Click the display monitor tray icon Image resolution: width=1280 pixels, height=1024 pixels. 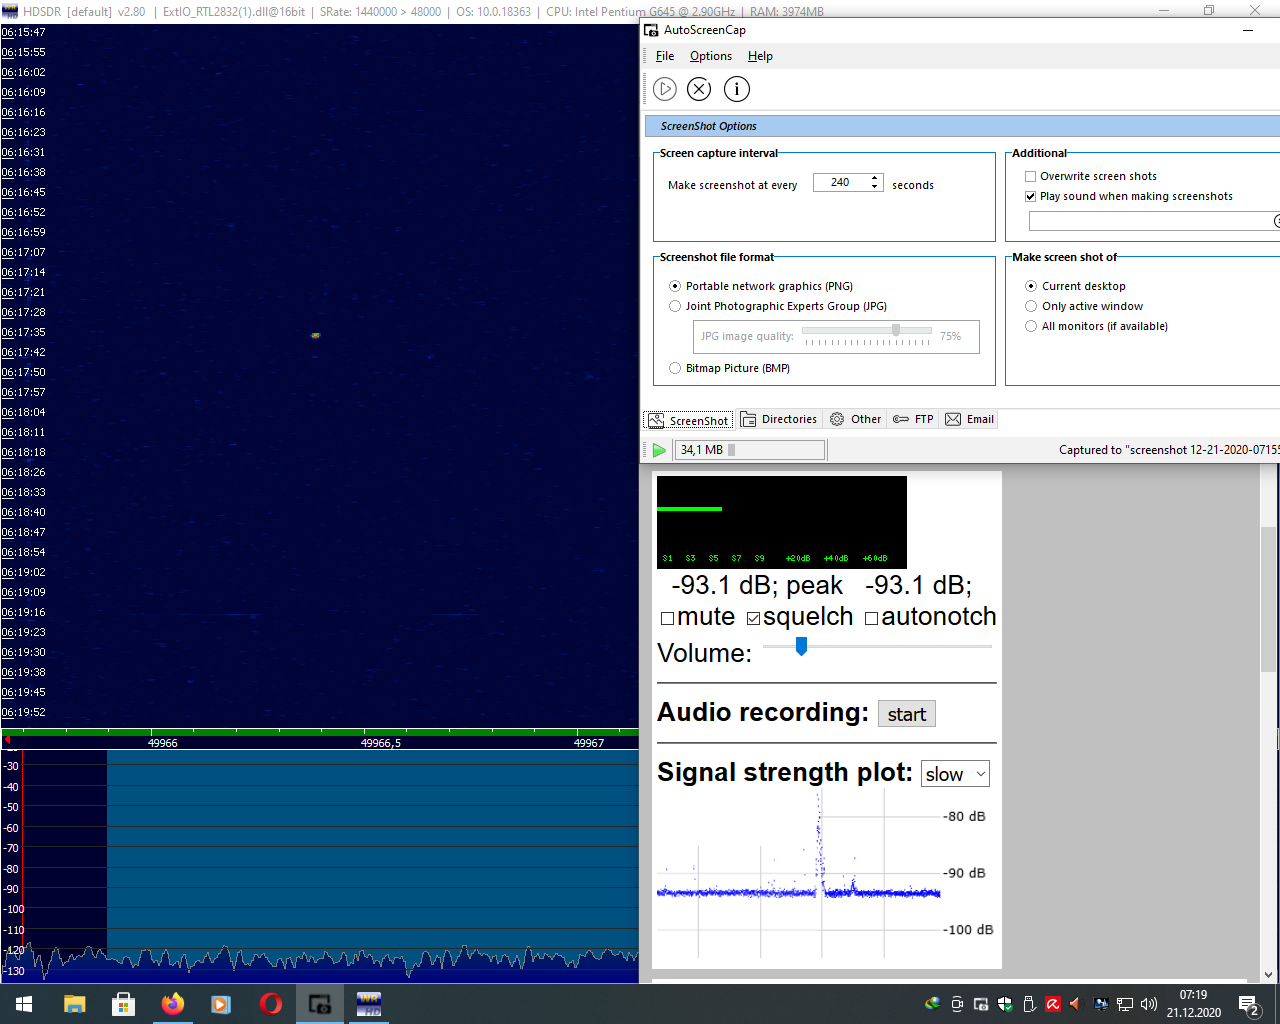(x=1101, y=1004)
